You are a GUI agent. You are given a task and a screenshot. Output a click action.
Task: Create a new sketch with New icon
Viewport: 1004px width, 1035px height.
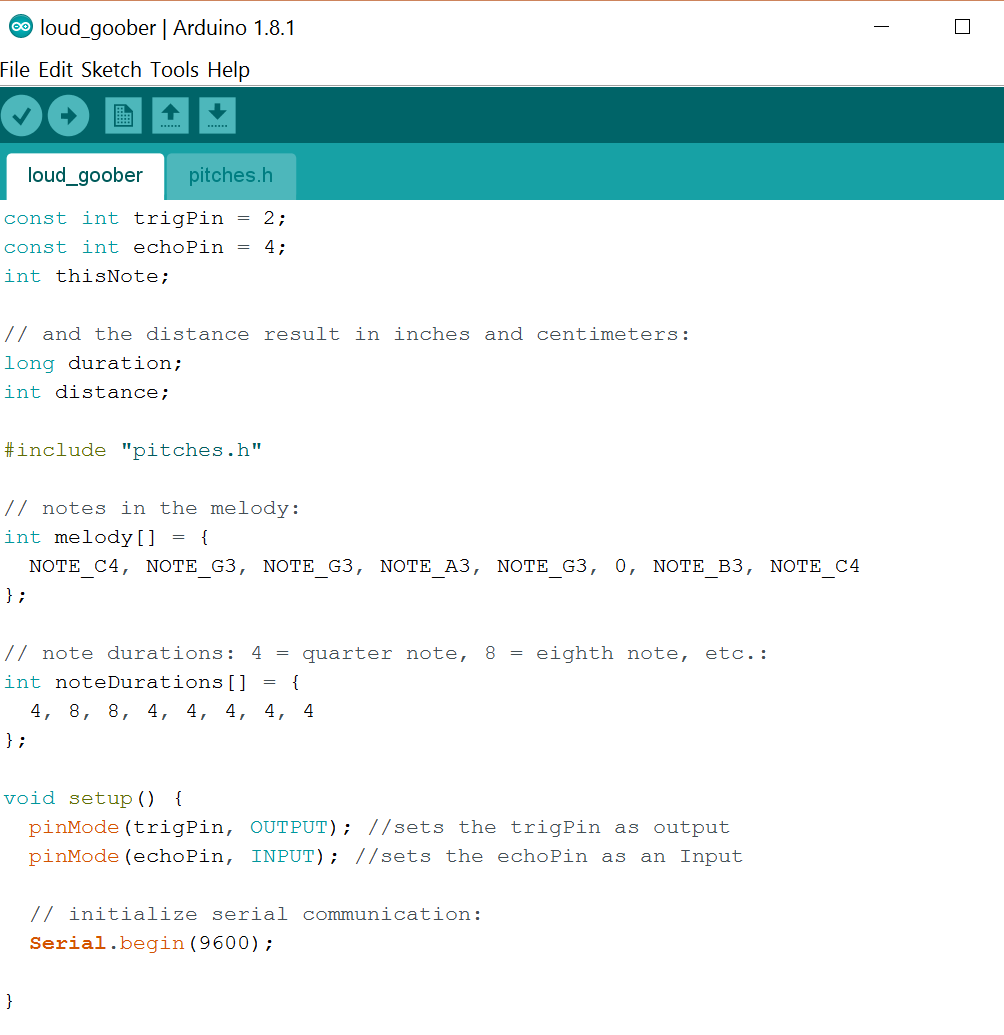(x=123, y=116)
